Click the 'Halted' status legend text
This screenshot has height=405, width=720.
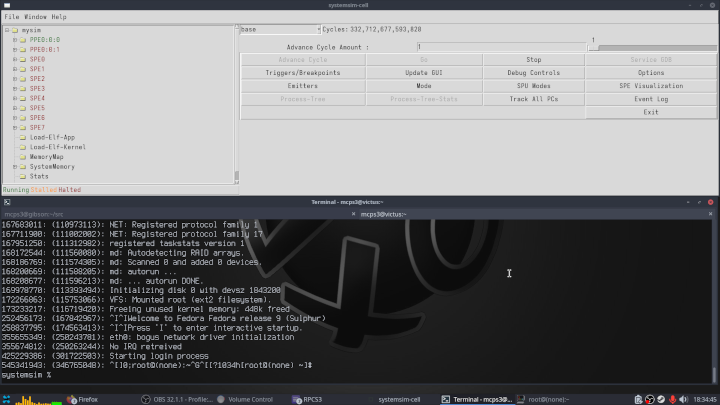point(70,190)
